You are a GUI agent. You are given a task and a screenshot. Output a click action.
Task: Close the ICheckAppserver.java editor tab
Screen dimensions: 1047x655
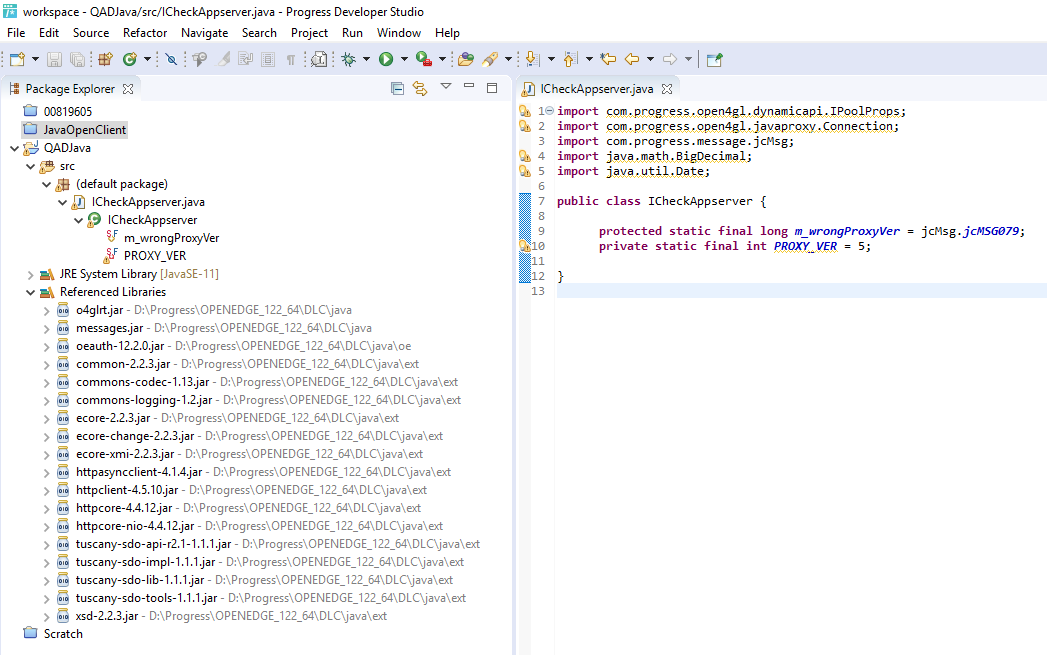666,89
